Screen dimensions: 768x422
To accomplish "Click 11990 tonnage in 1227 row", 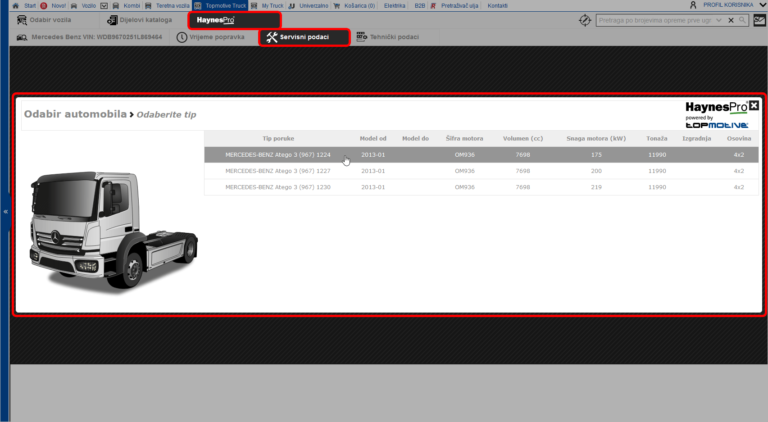I will coord(657,171).
